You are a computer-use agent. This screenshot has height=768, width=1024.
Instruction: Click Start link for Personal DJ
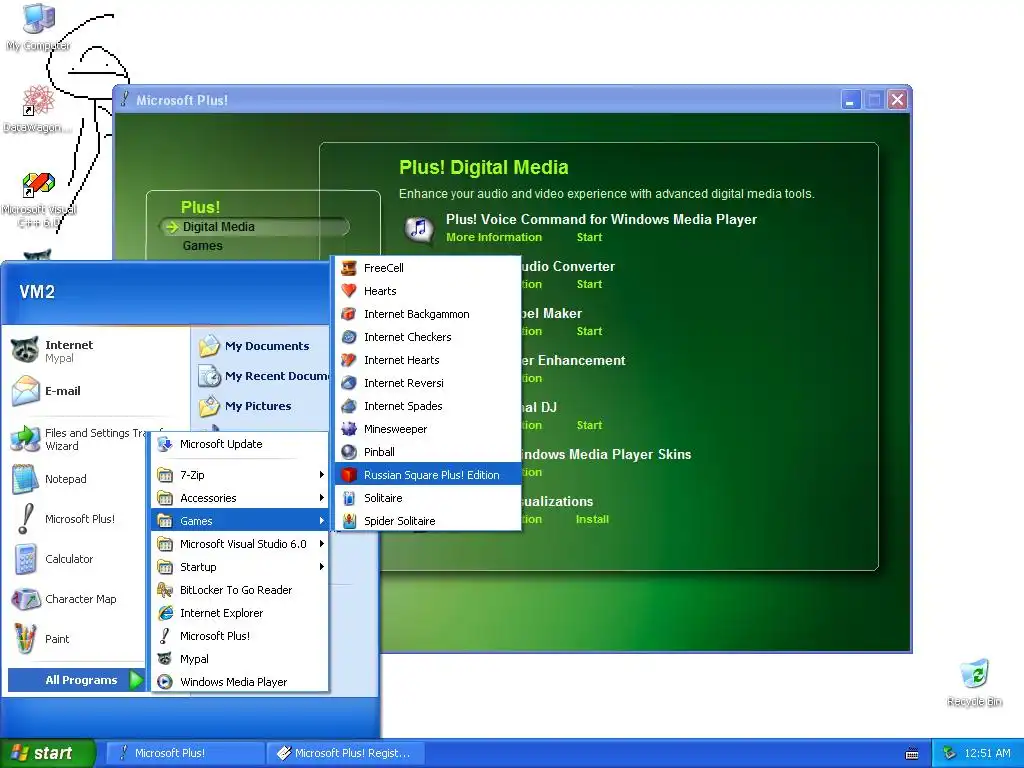click(589, 425)
